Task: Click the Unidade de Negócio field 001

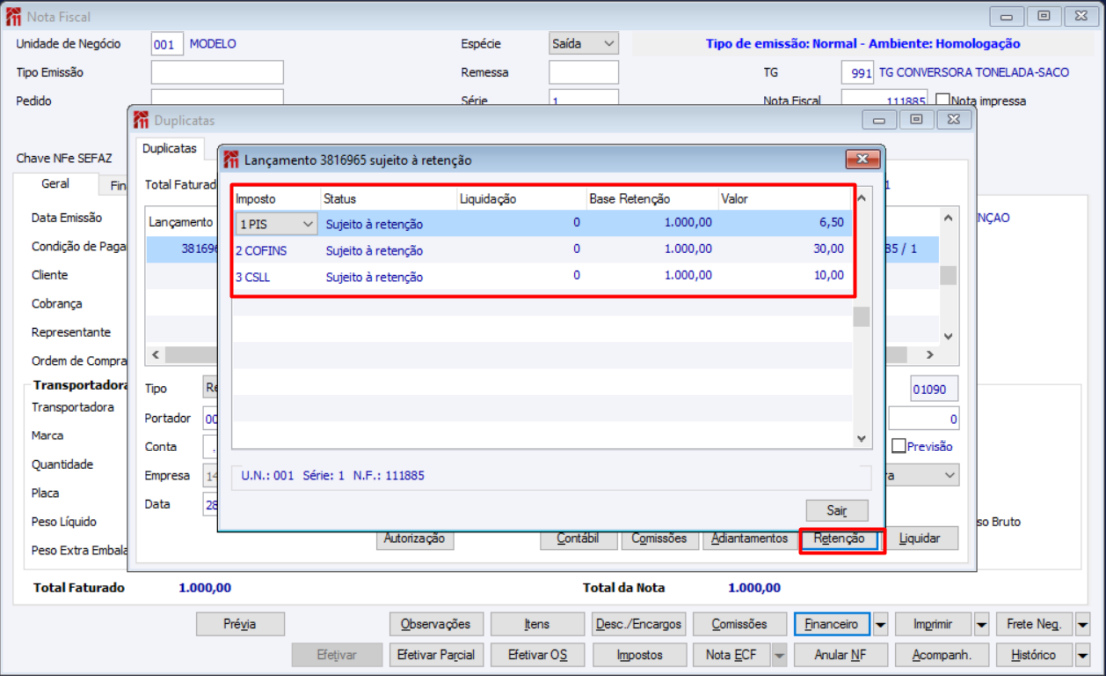Action: [x=166, y=44]
